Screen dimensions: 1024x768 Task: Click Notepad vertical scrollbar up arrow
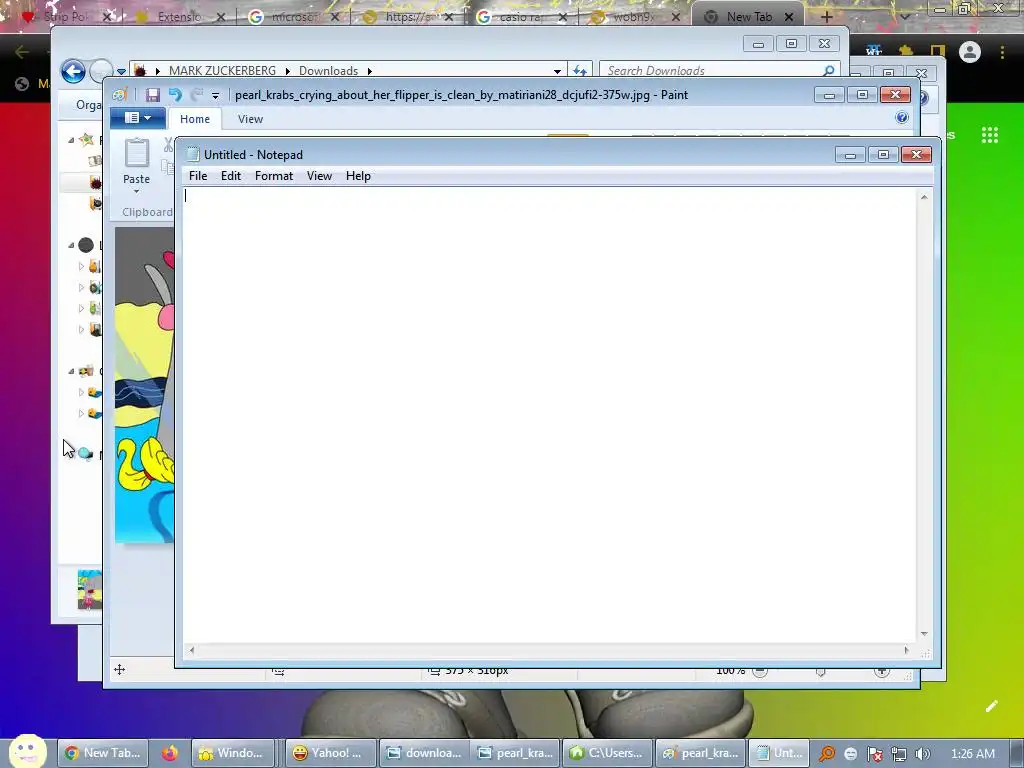pyautogui.click(x=924, y=197)
